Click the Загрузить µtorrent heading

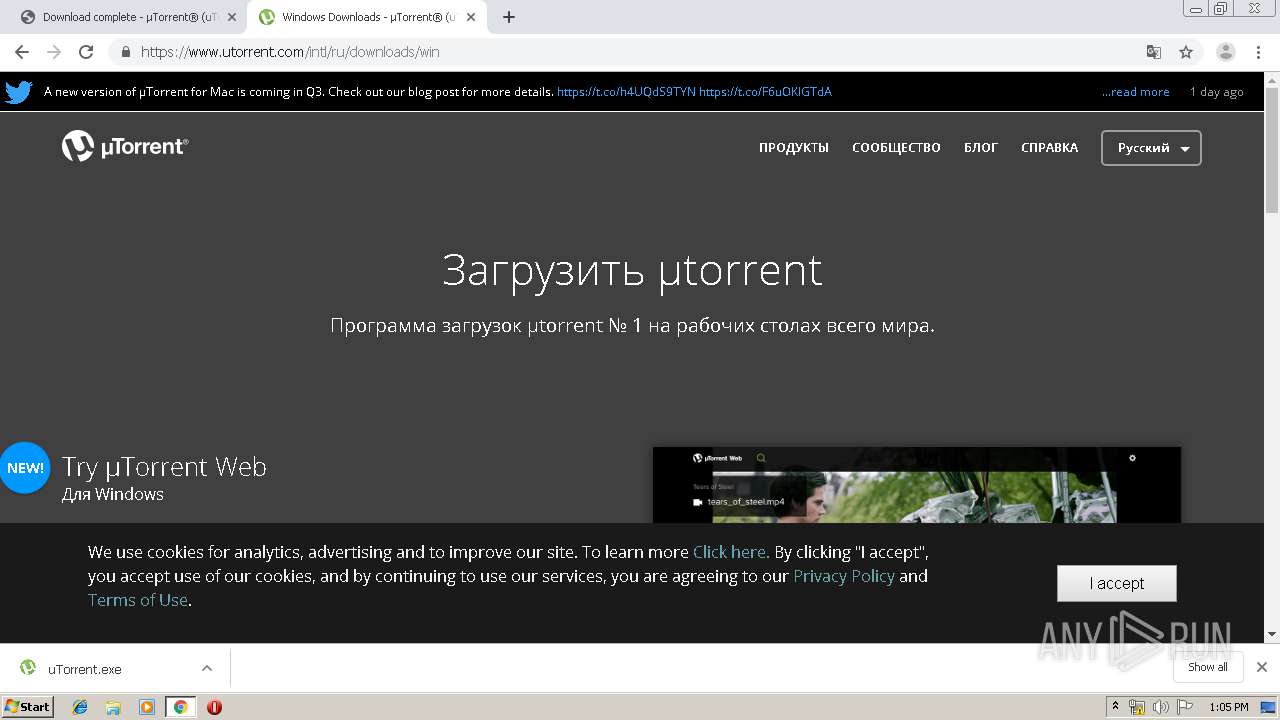632,271
